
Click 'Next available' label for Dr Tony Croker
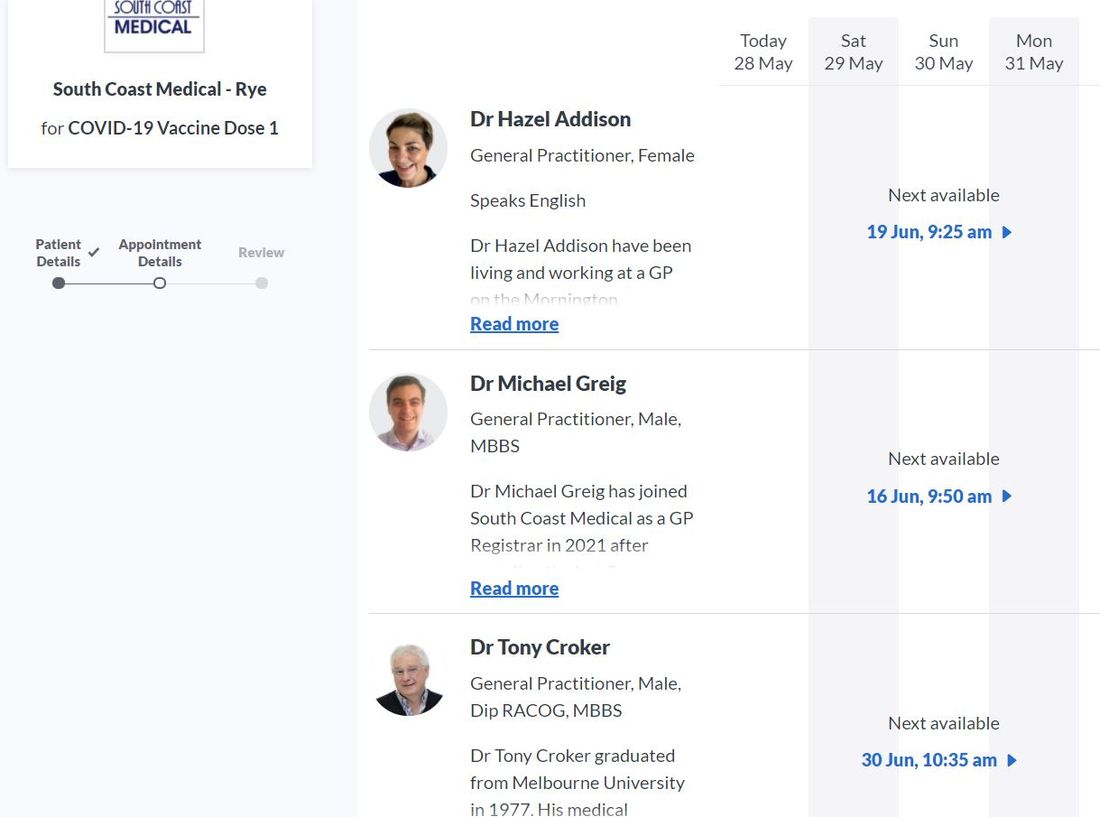click(944, 723)
